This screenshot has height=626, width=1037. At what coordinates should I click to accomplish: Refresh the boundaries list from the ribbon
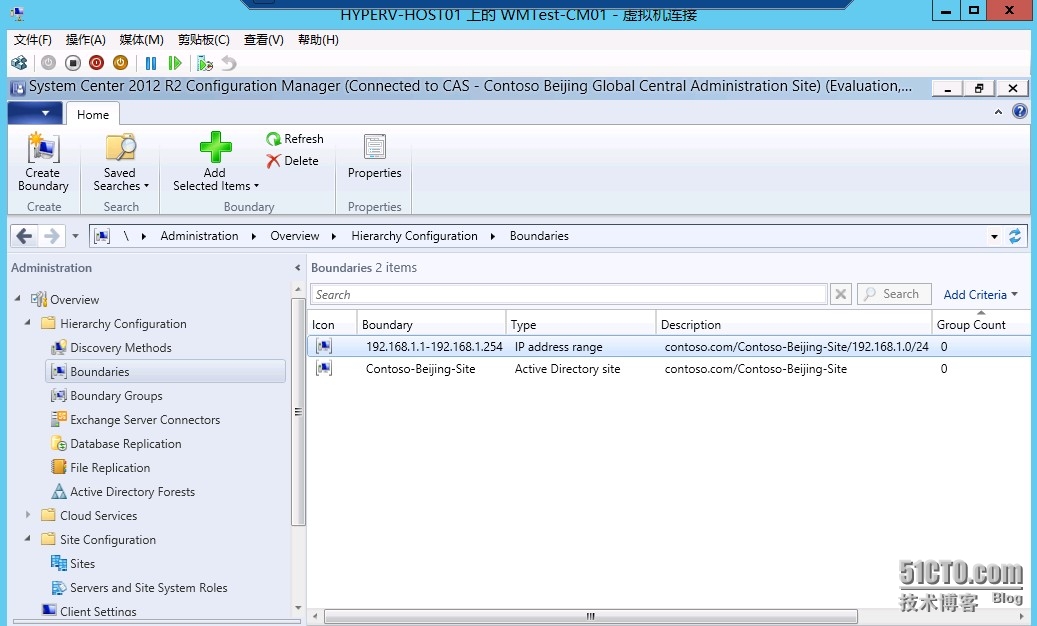pos(295,139)
